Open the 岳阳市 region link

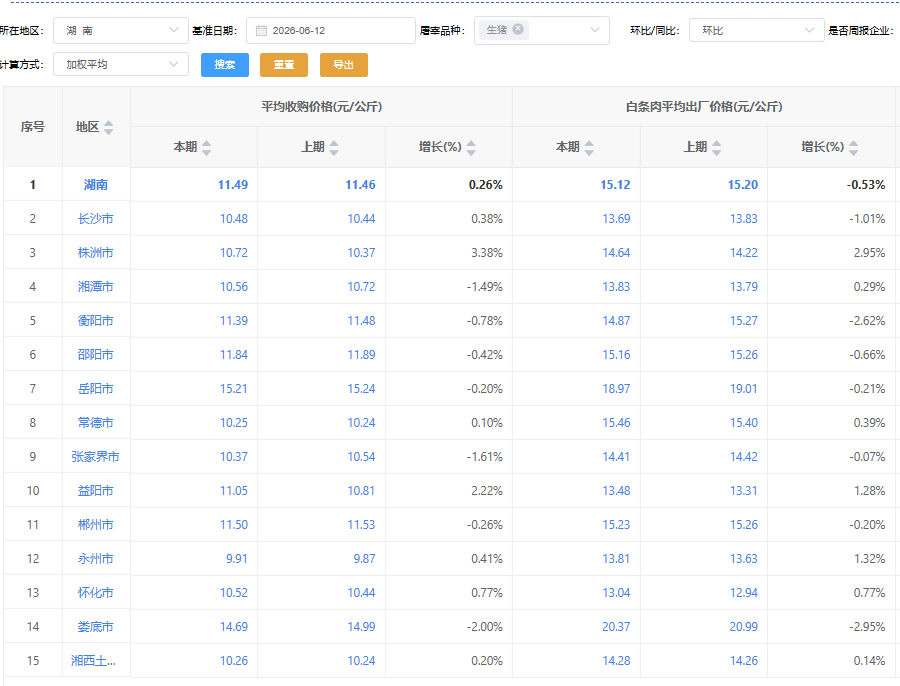96,389
